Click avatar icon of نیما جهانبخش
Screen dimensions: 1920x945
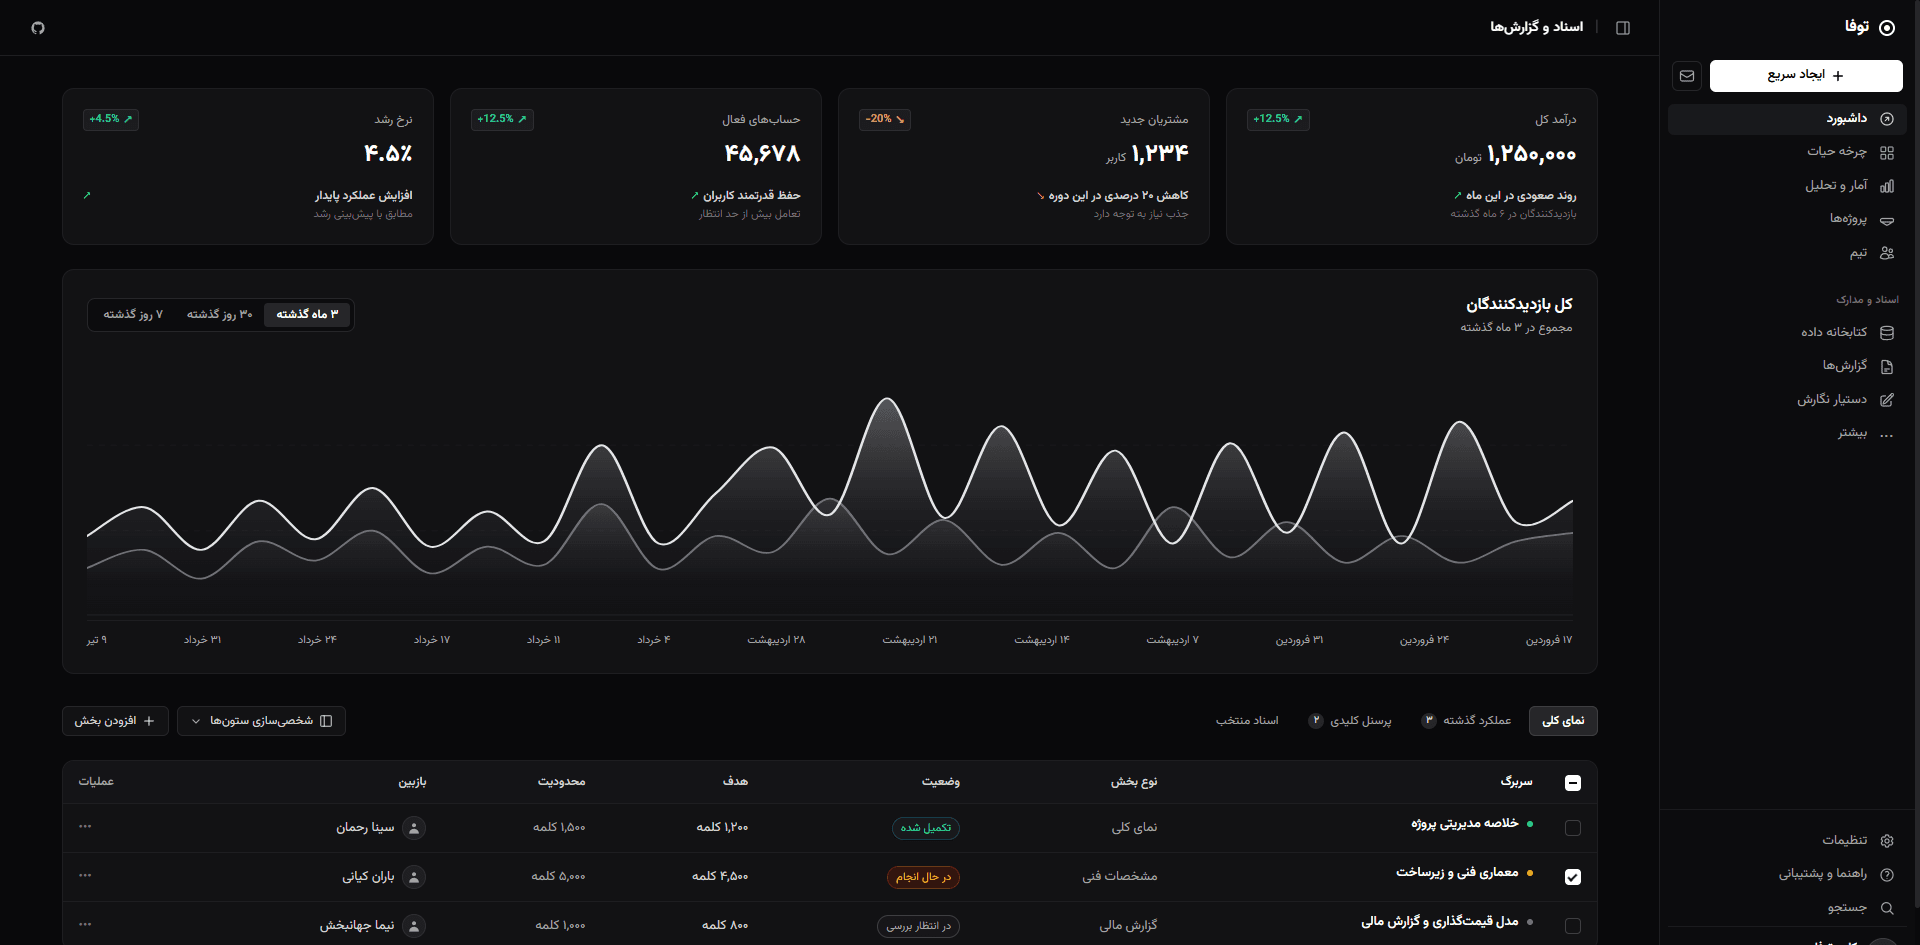[x=414, y=926]
